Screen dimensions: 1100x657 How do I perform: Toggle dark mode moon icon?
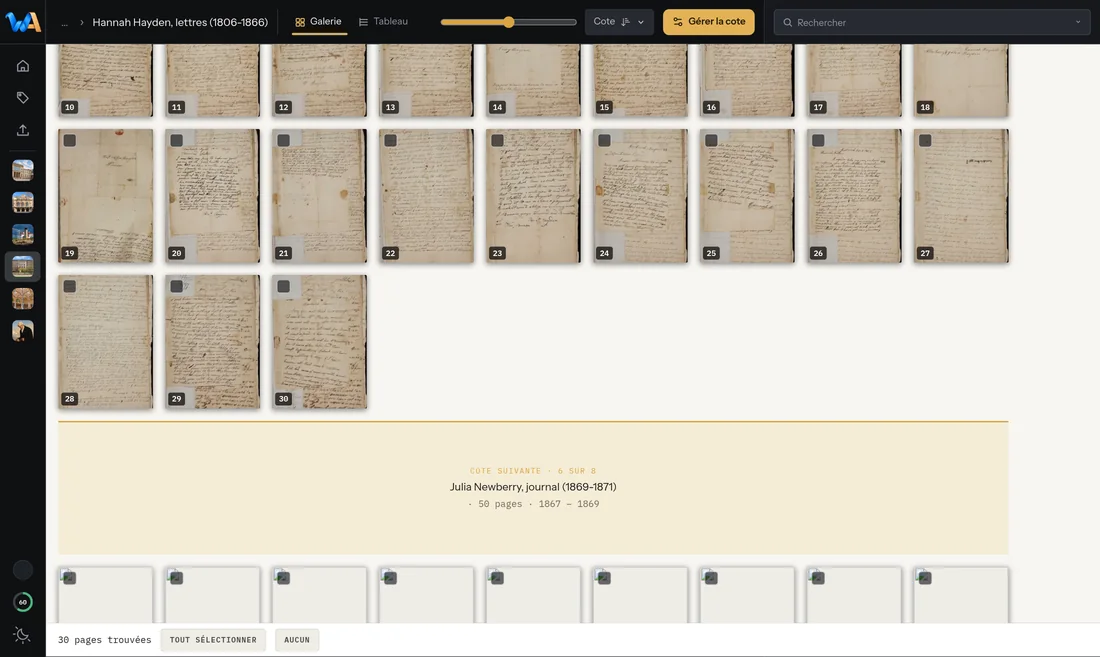(x=22, y=635)
